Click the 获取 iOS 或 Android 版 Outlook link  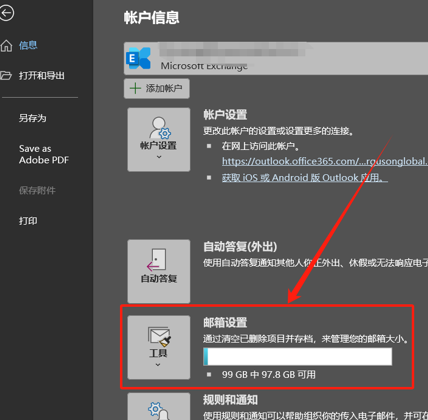click(305, 178)
